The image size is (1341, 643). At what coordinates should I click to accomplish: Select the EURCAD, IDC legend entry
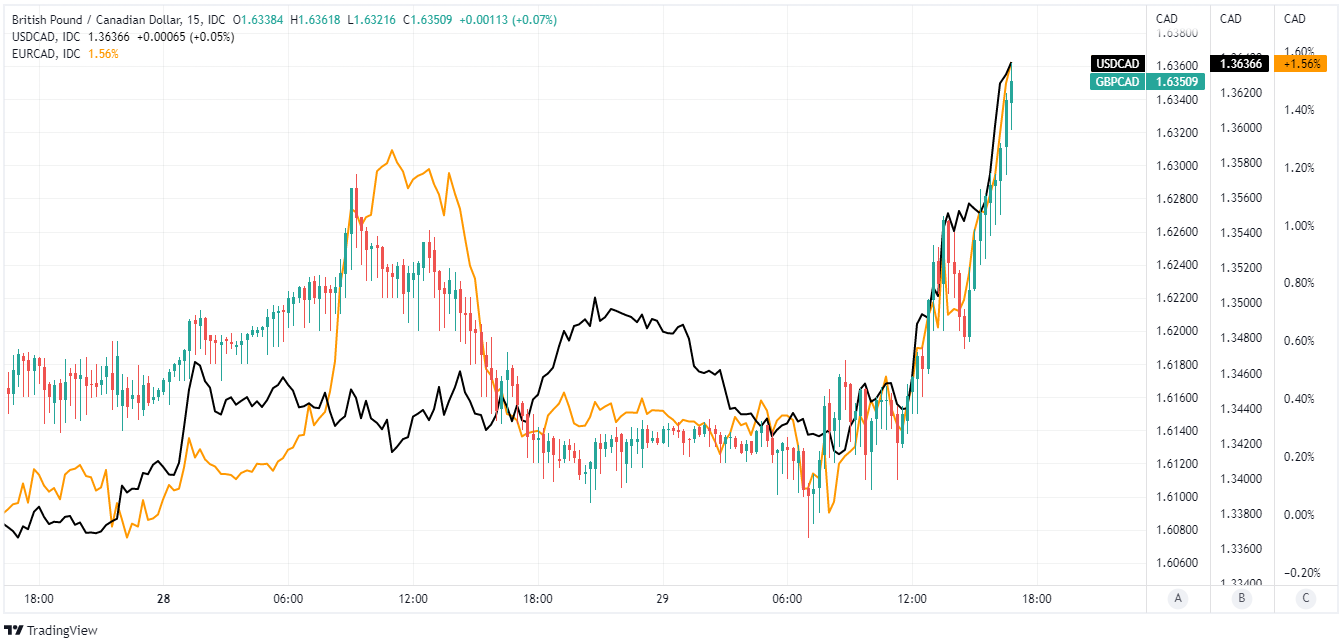(46, 54)
